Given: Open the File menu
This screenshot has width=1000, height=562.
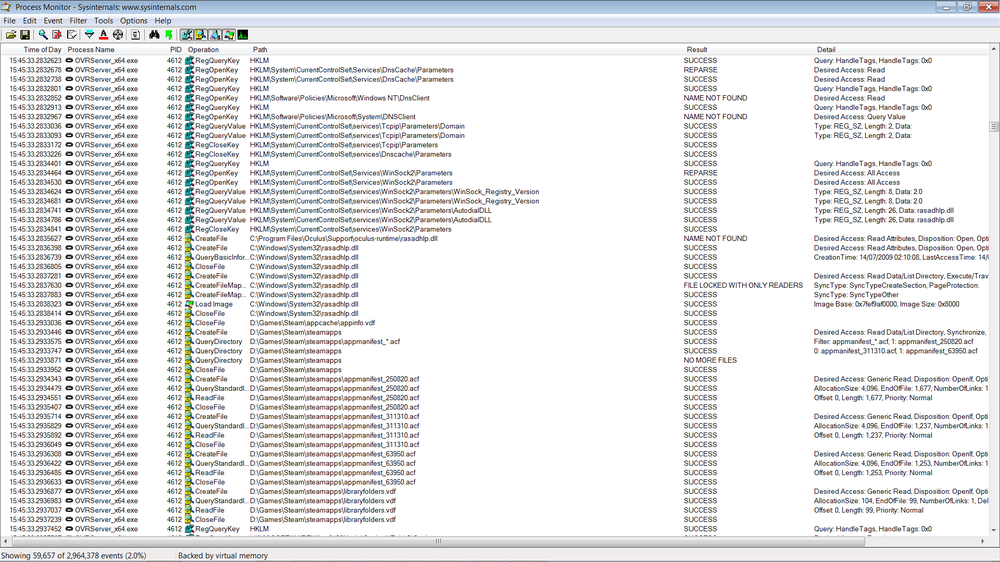Looking at the screenshot, I should 10,20.
